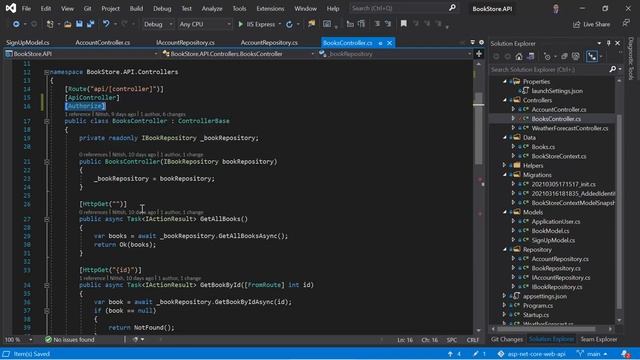Open the BooksController type navigation dropdown
Image resolution: width=640 pixels, height=360 pixels.
click(x=238, y=54)
